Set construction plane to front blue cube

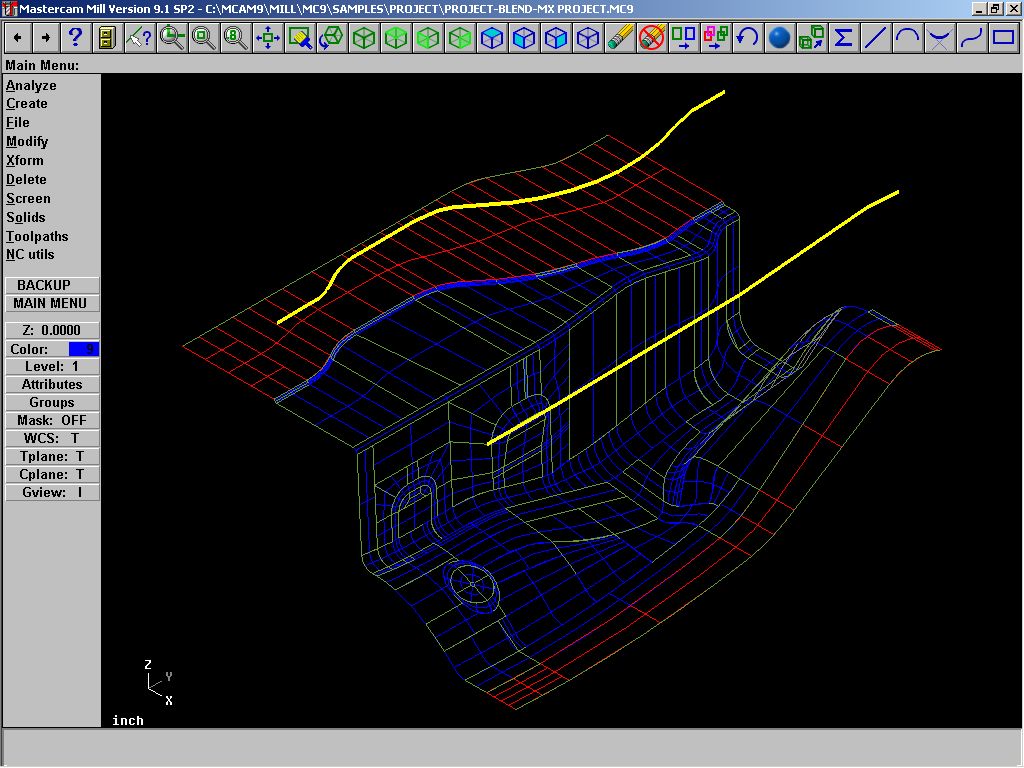pos(524,37)
